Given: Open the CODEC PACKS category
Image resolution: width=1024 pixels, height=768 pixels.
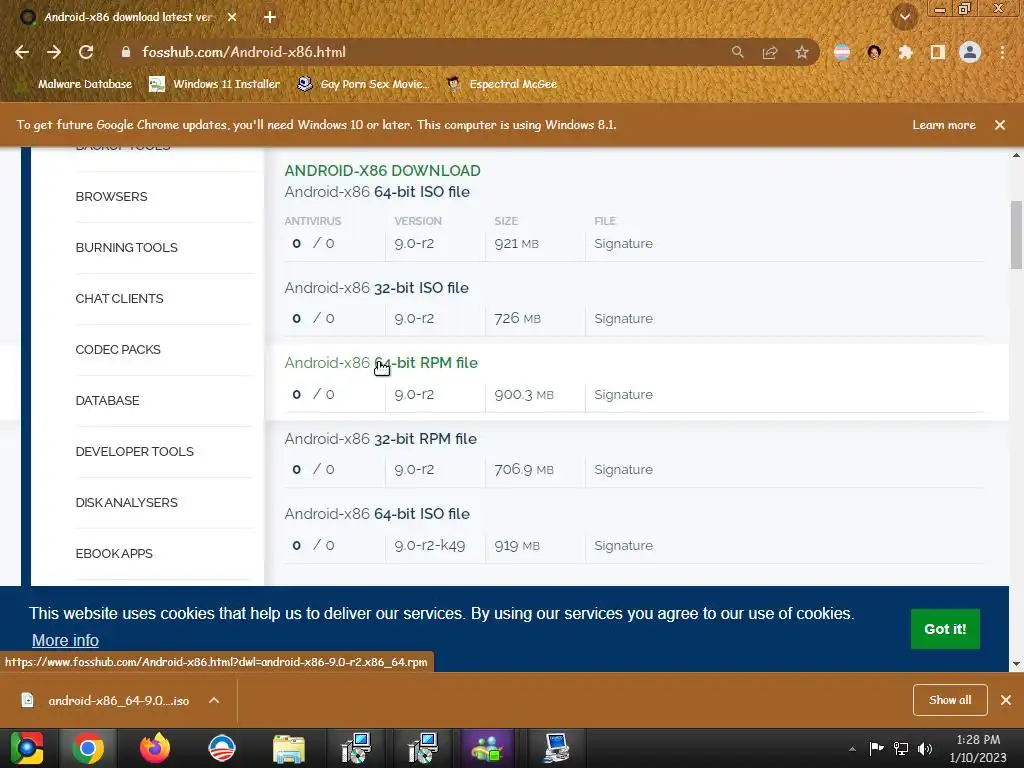Looking at the screenshot, I should [x=118, y=349].
